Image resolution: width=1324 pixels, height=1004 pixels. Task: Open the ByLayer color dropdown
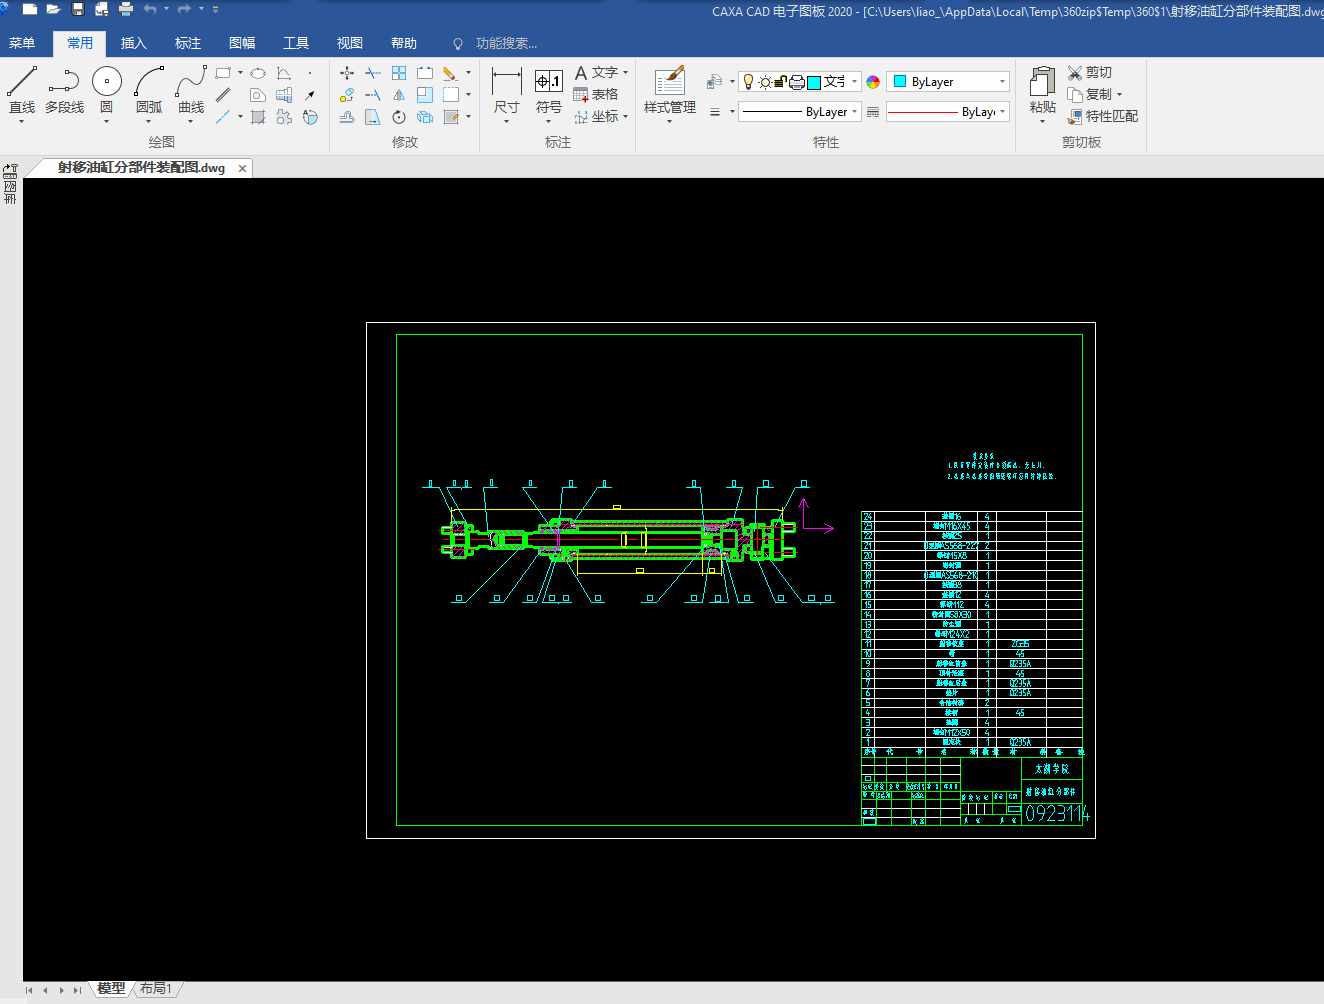coord(1002,82)
